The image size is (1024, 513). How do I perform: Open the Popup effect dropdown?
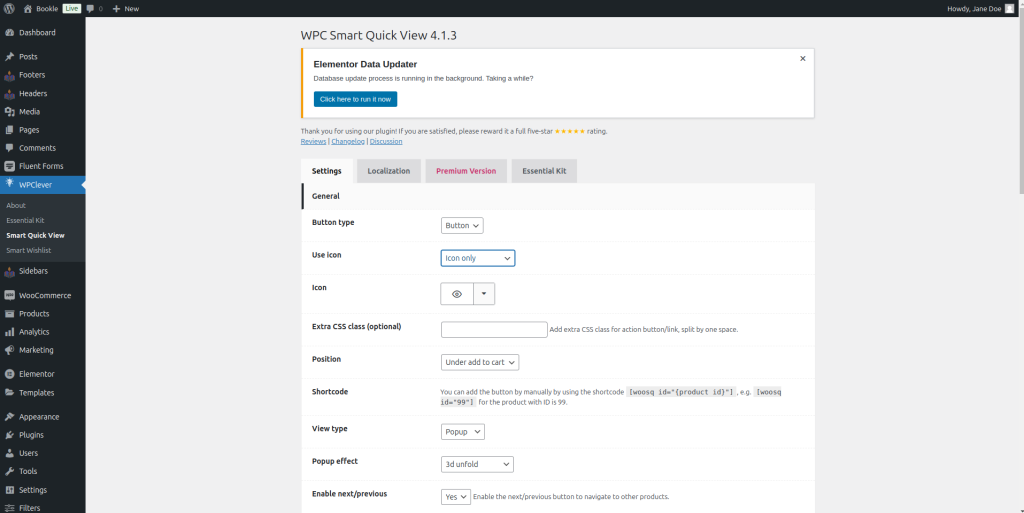477,464
